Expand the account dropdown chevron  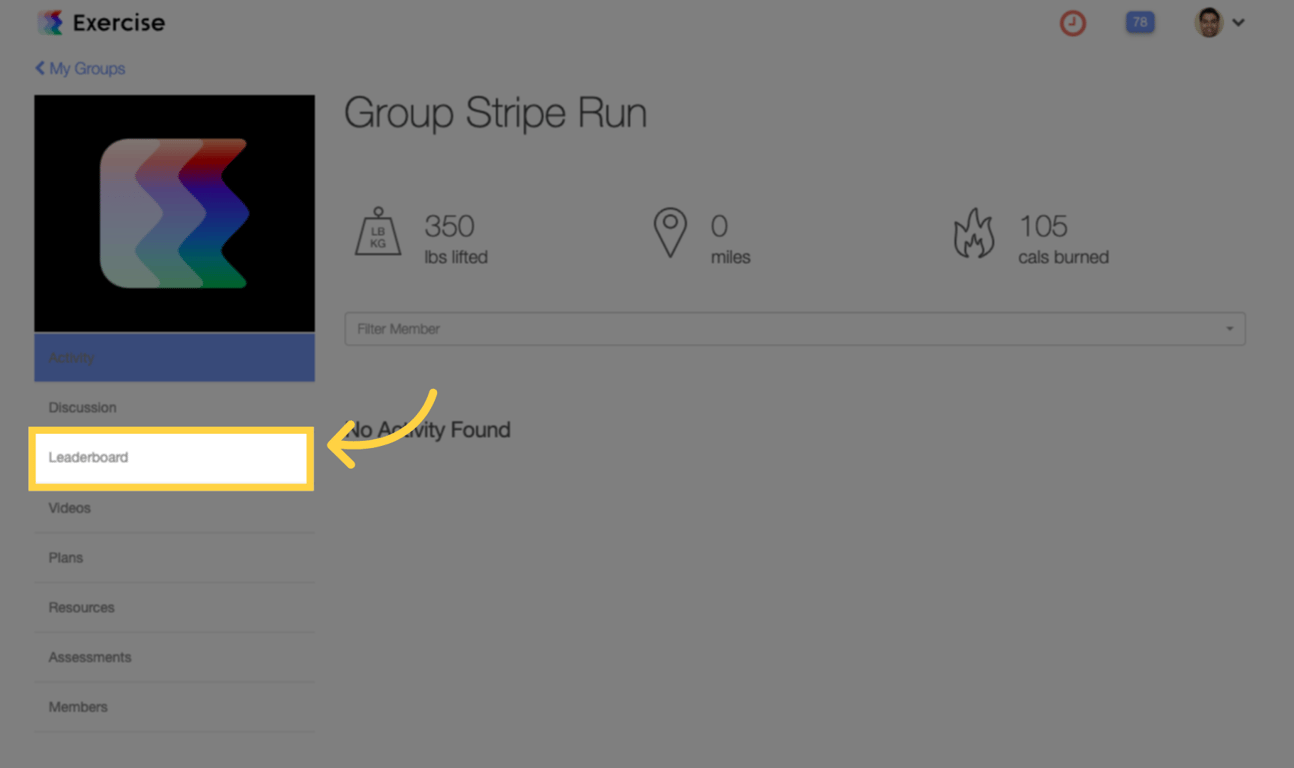[x=1238, y=22]
